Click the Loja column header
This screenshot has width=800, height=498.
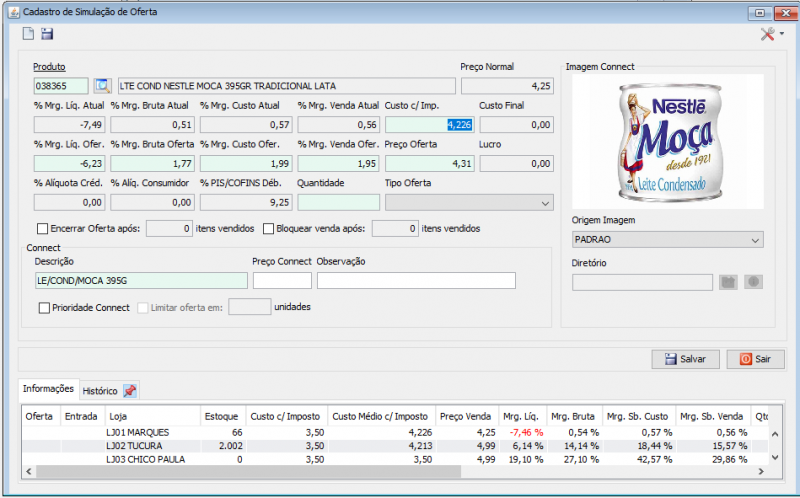(x=153, y=416)
